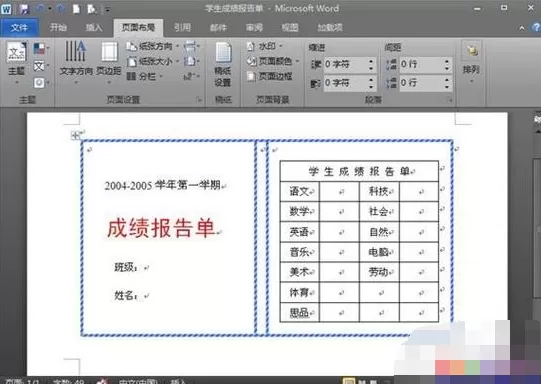Open theme fonts 文 icon

click(x=41, y=66)
